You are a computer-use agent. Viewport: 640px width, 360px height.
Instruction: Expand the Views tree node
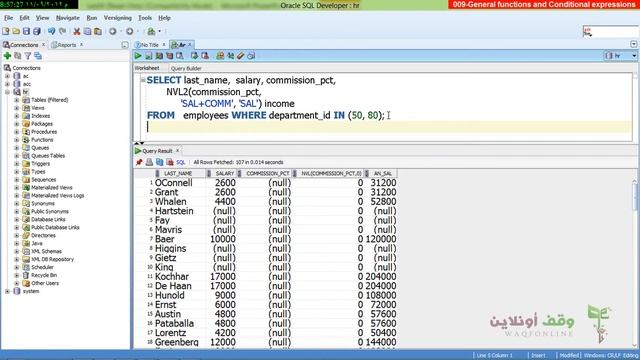point(17,108)
